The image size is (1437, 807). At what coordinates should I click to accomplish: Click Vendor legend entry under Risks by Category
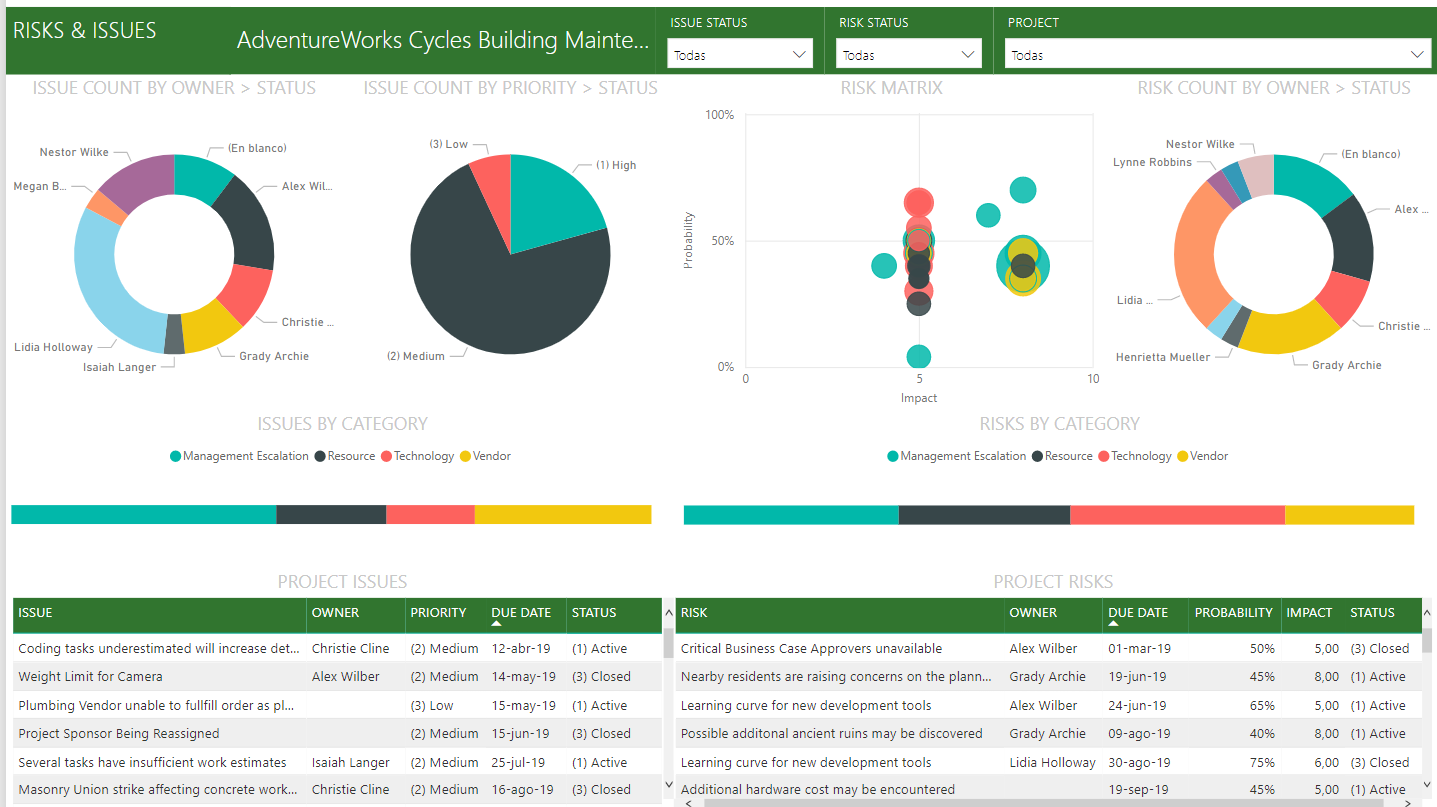1201,456
